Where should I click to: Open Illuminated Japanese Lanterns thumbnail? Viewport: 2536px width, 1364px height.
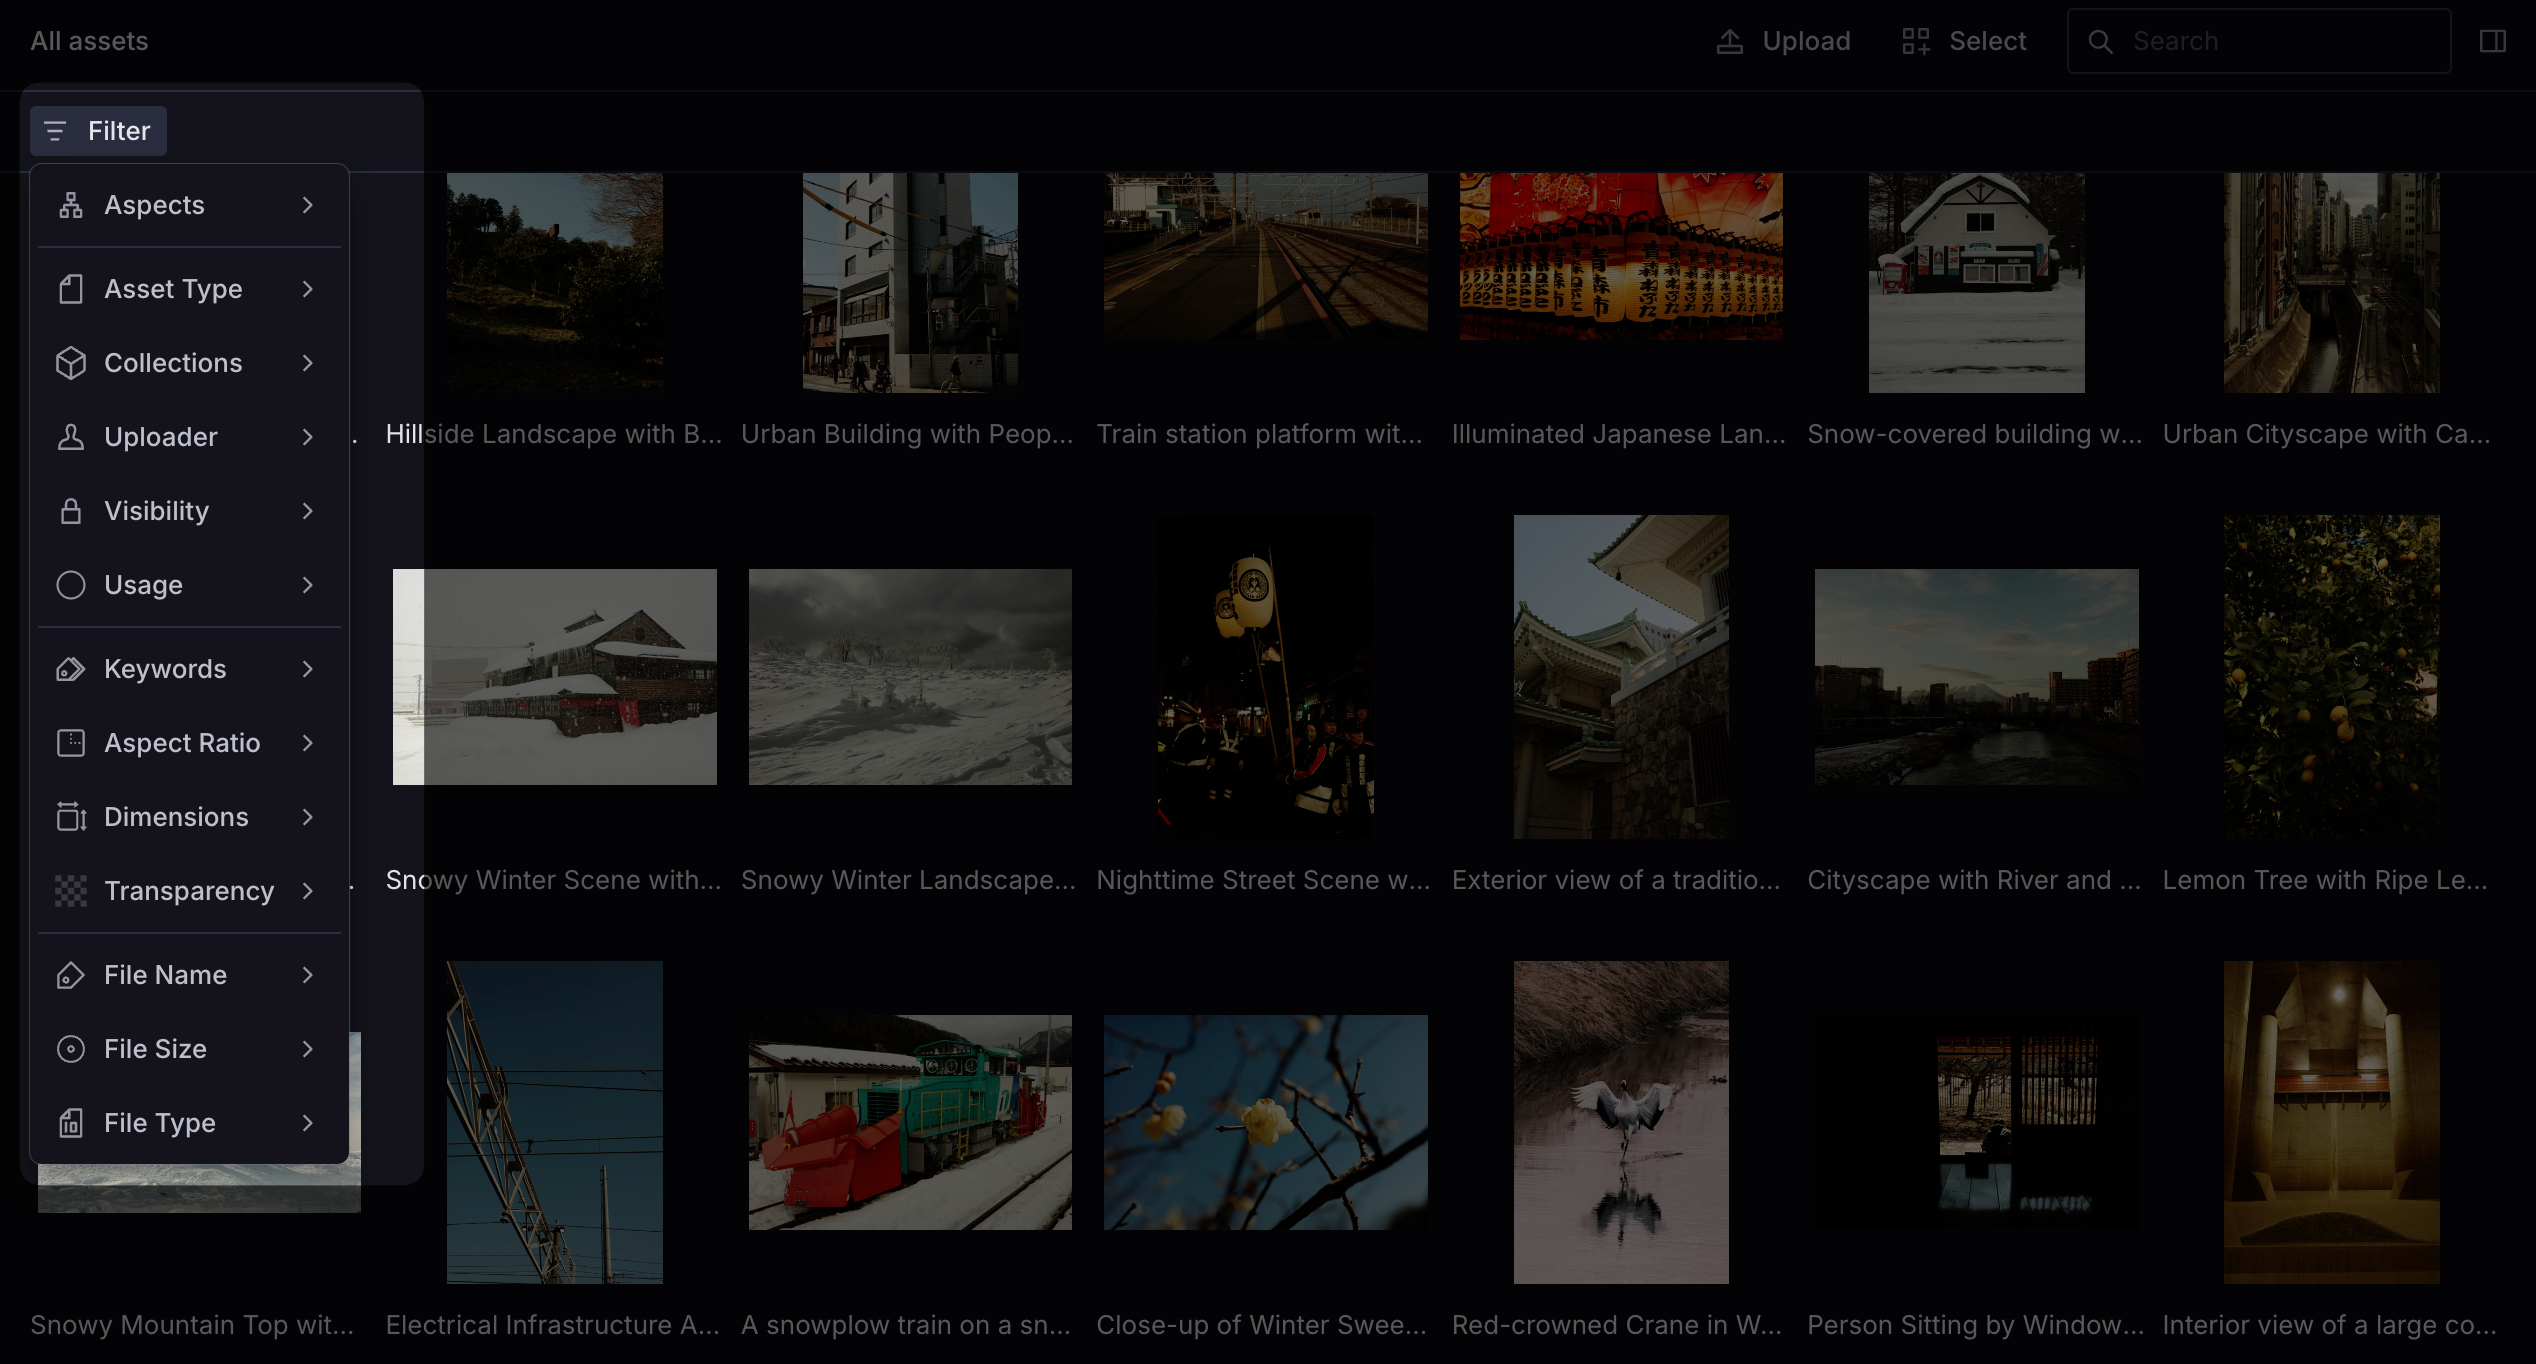pos(1620,257)
